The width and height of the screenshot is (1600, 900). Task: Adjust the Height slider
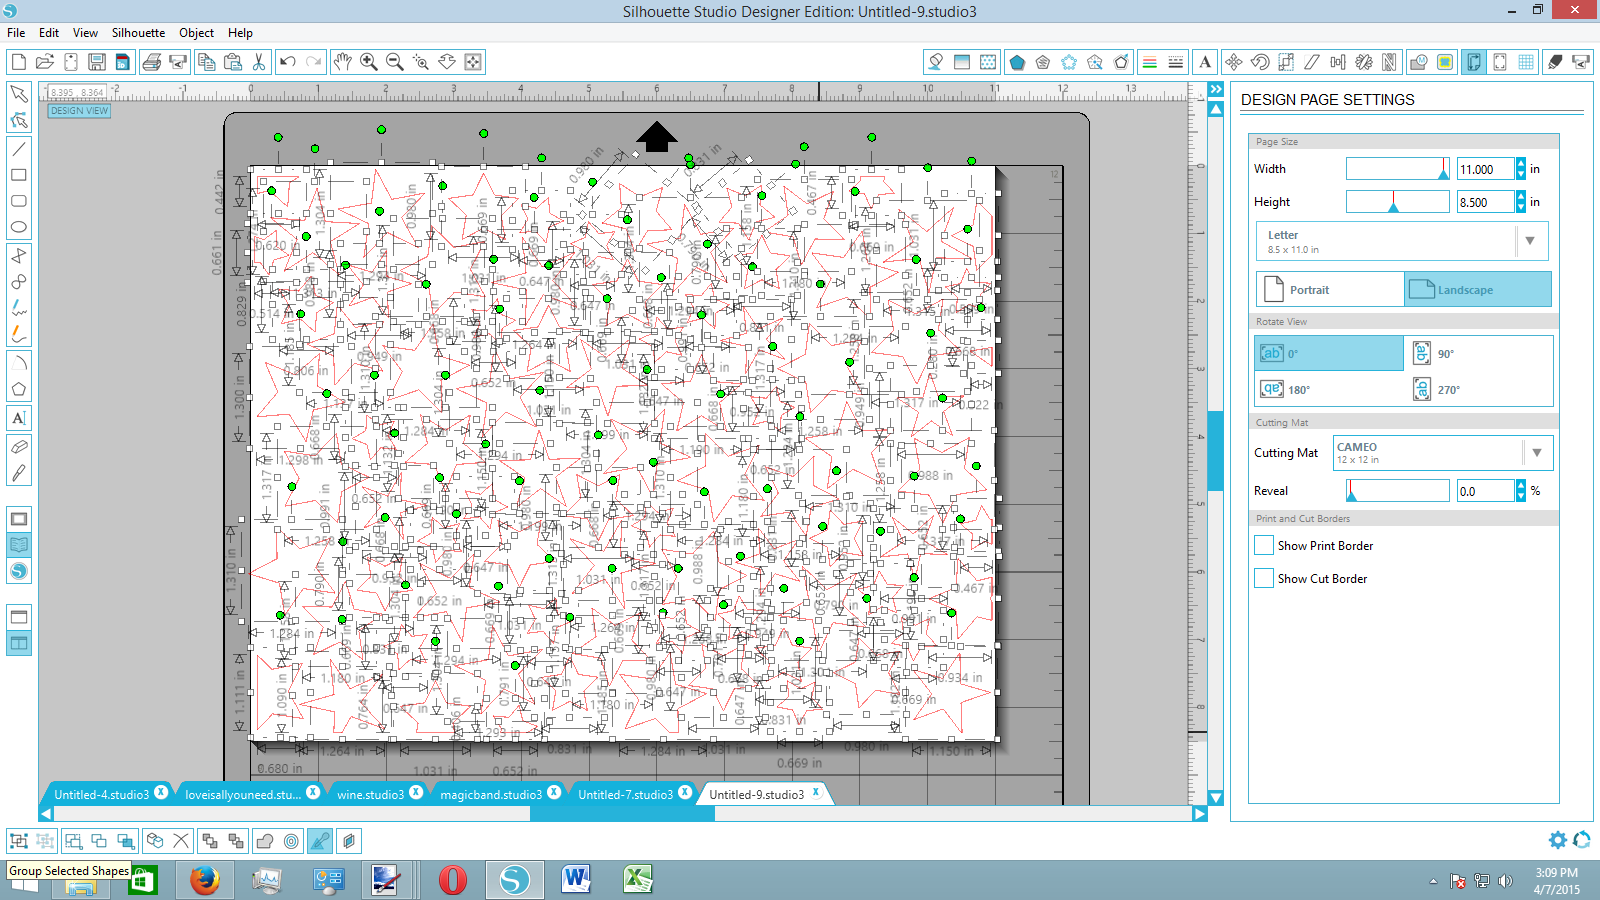point(1397,202)
